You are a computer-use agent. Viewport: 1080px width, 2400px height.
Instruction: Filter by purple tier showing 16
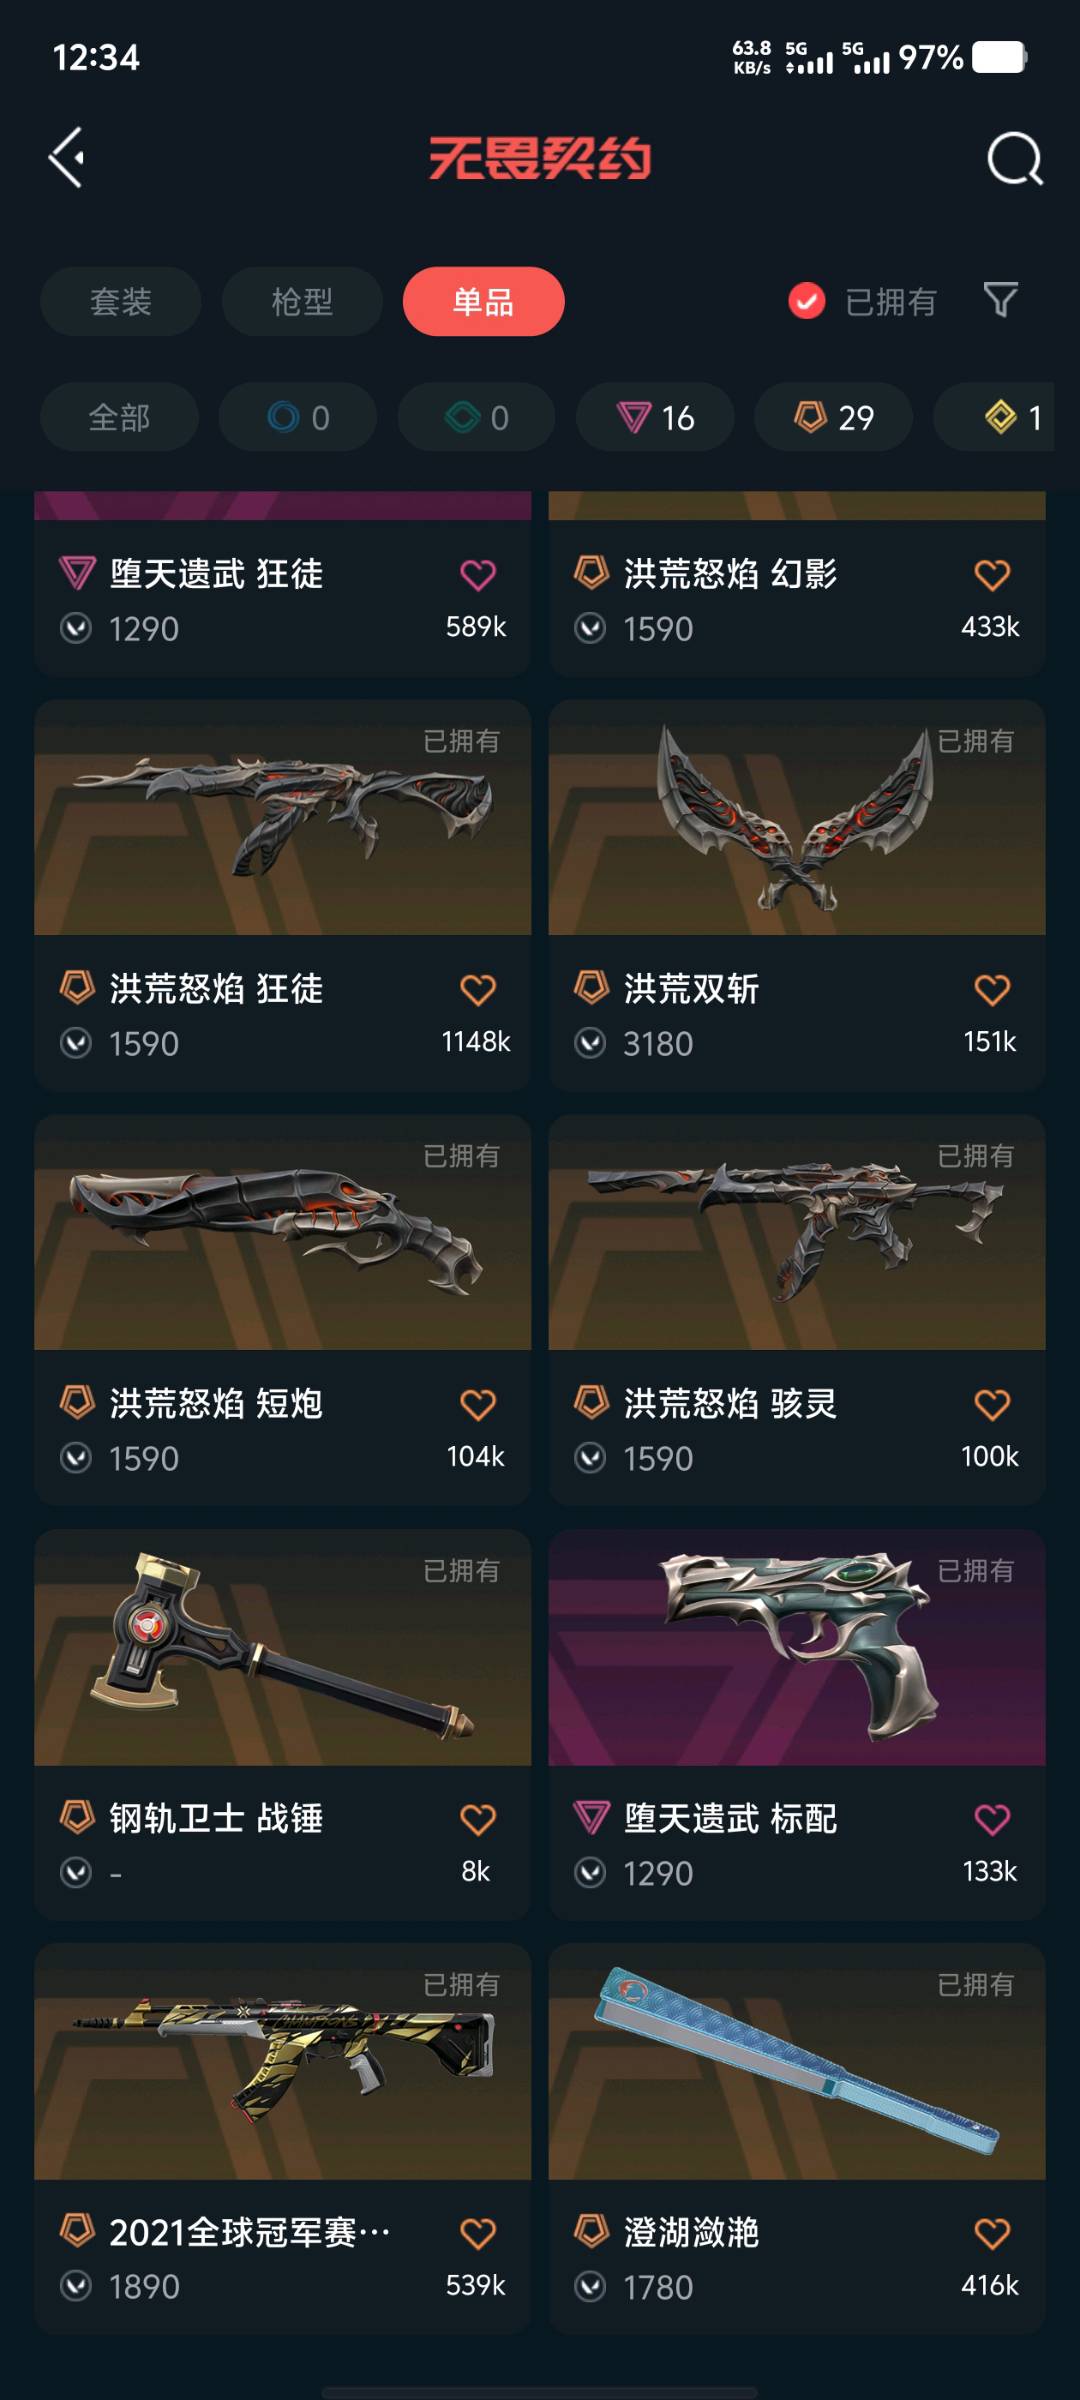(x=655, y=417)
